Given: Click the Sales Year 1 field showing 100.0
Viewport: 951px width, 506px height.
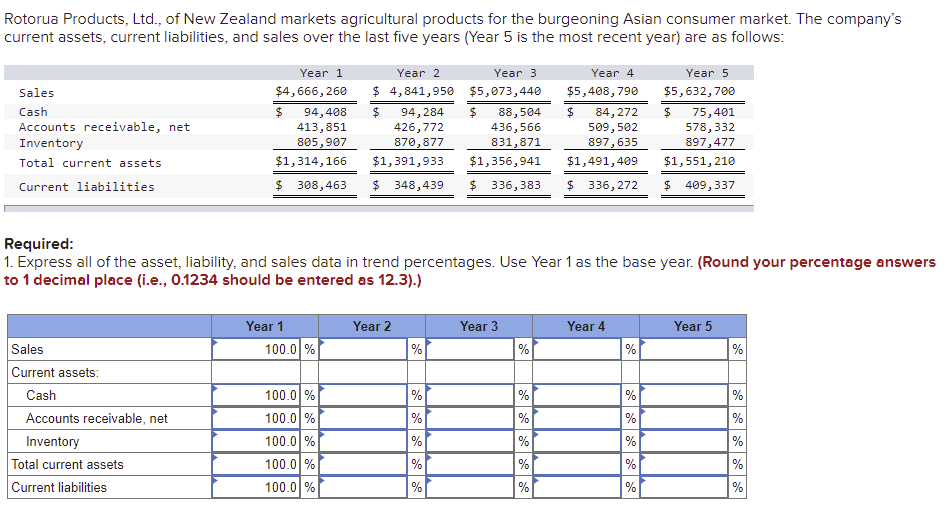Looking at the screenshot, I should 256,349.
